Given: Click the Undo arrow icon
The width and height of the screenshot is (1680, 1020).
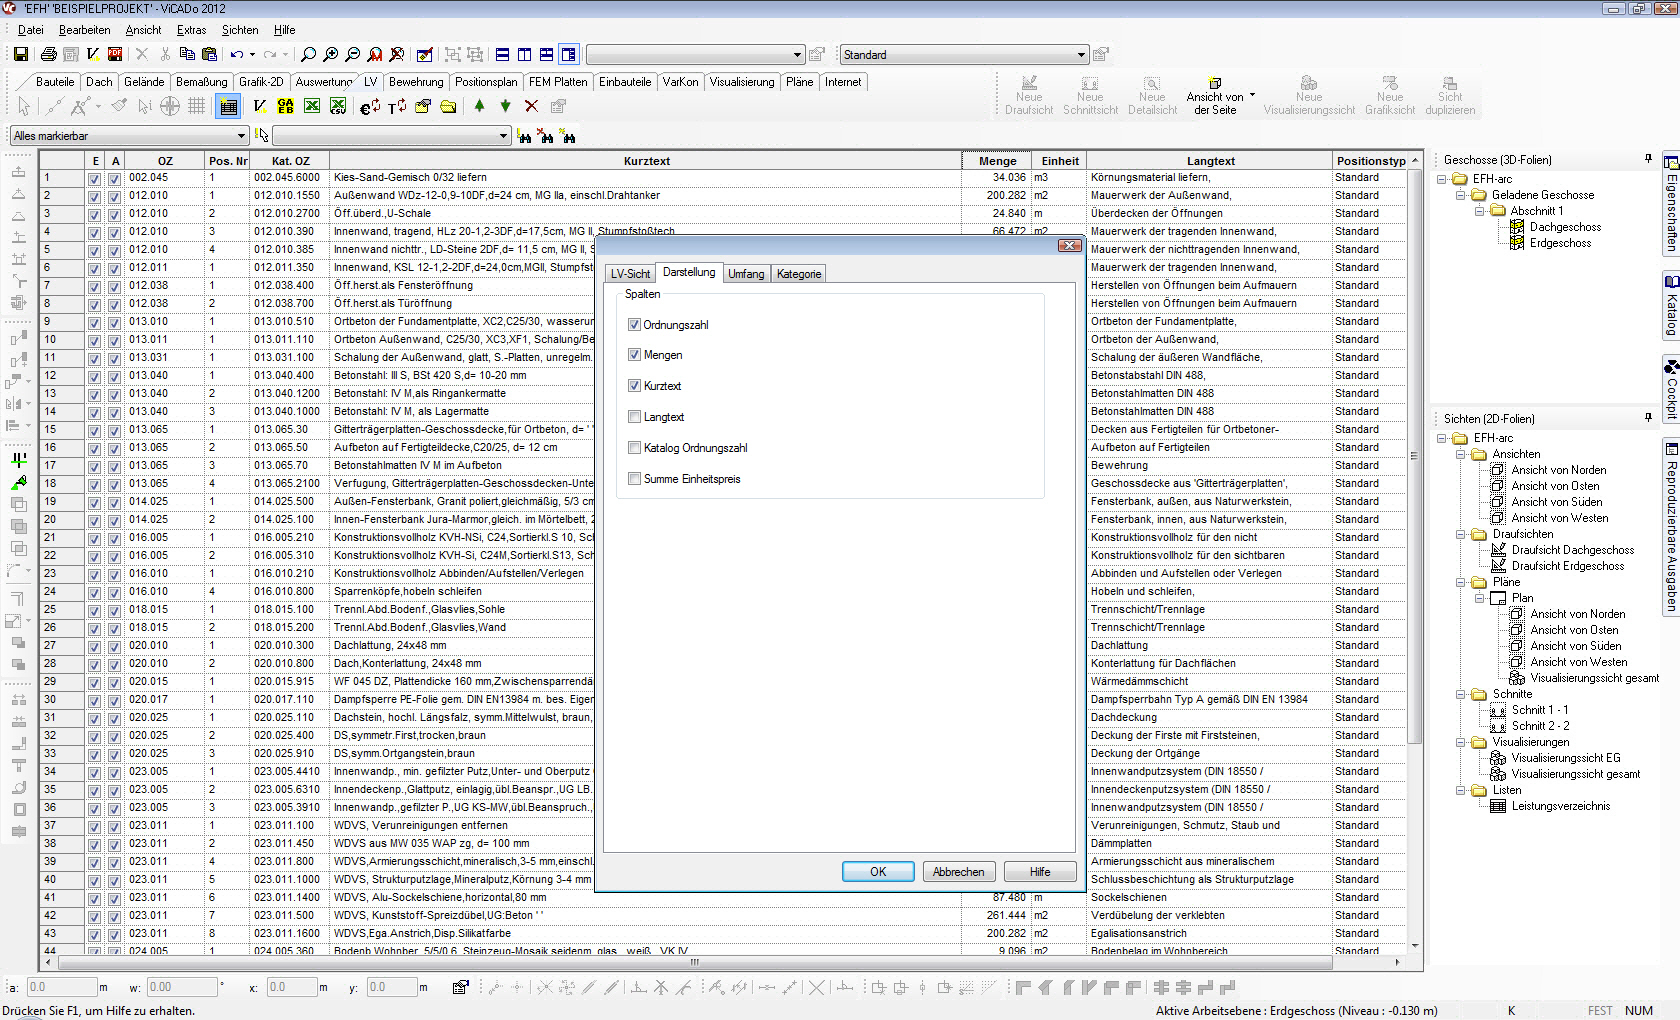Looking at the screenshot, I should tap(237, 54).
